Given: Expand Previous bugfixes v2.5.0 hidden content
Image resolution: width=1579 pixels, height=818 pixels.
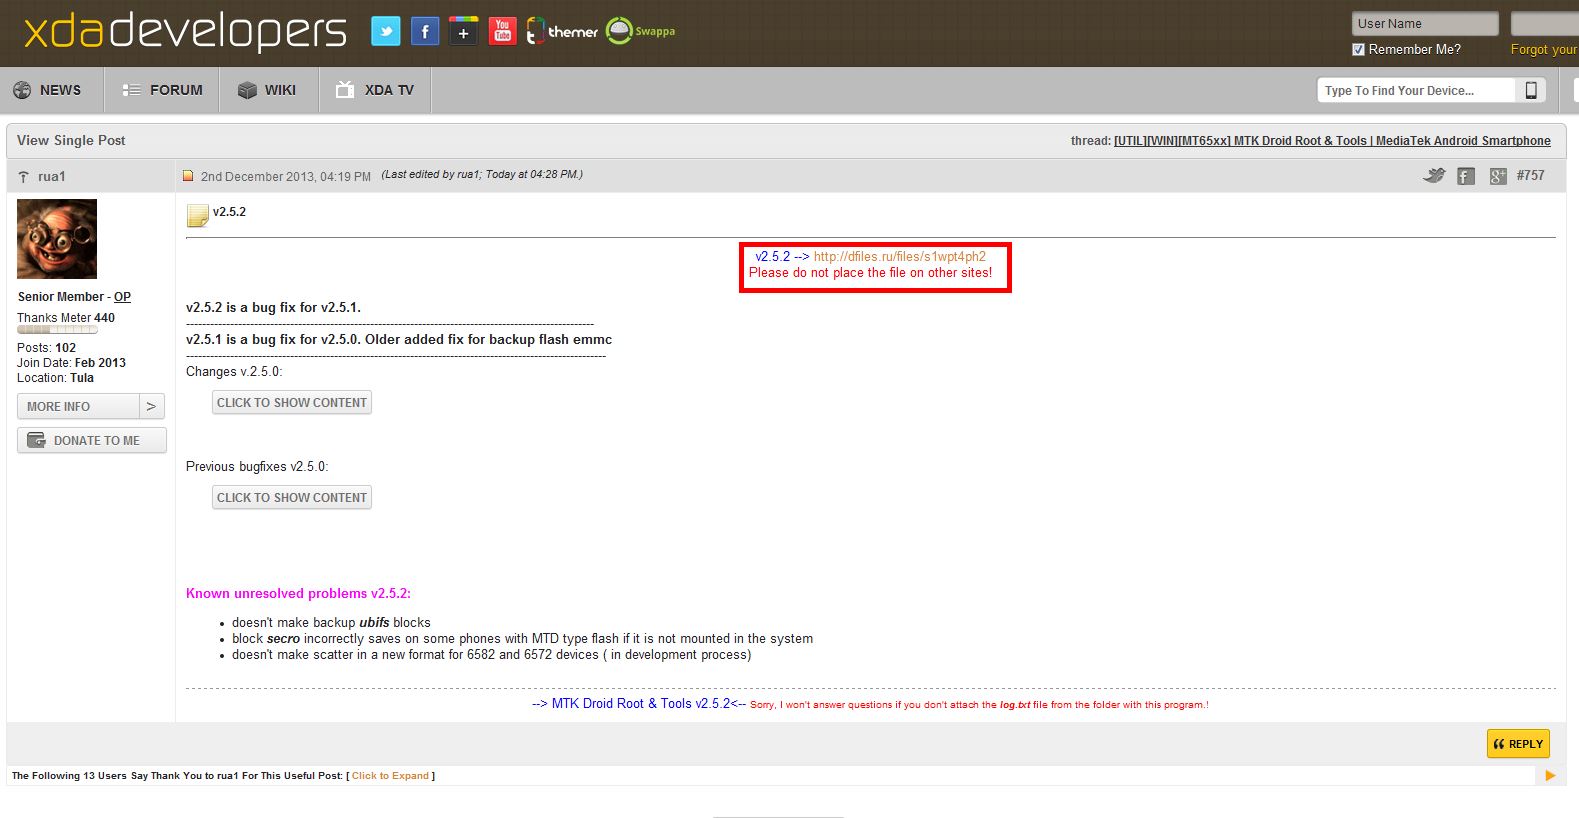Looking at the screenshot, I should click(x=292, y=498).
